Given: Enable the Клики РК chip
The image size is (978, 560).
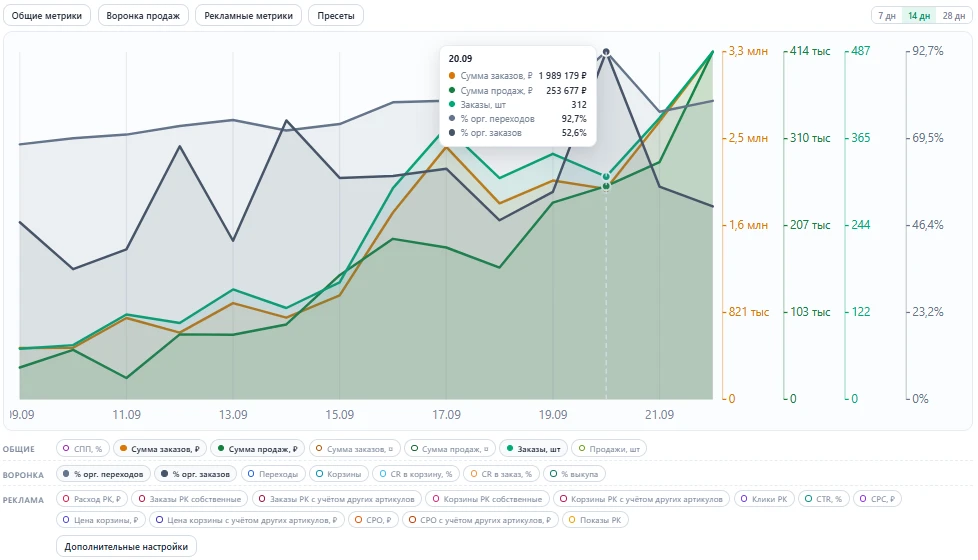Looking at the screenshot, I should pos(764,499).
